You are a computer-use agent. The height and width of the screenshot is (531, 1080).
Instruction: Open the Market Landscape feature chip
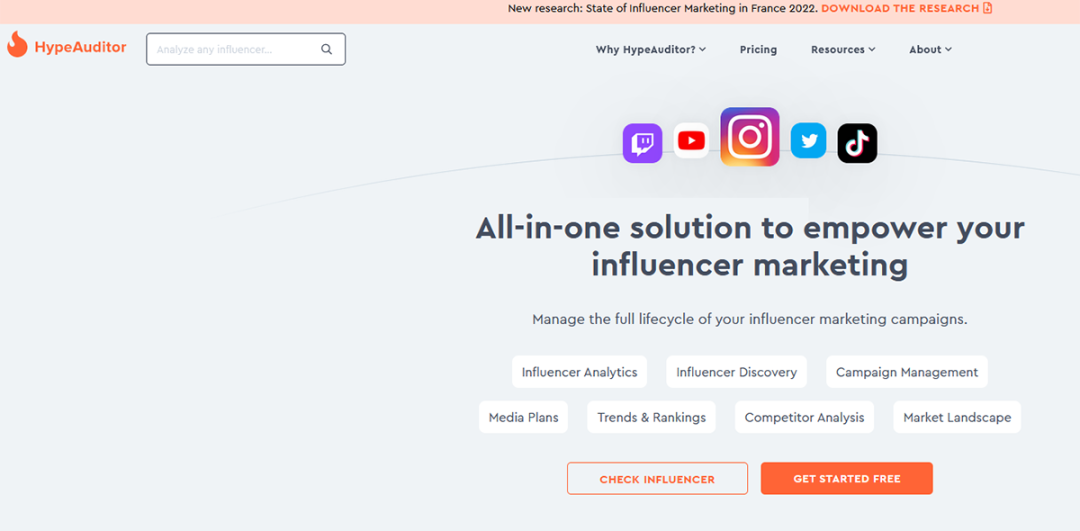click(x=957, y=417)
